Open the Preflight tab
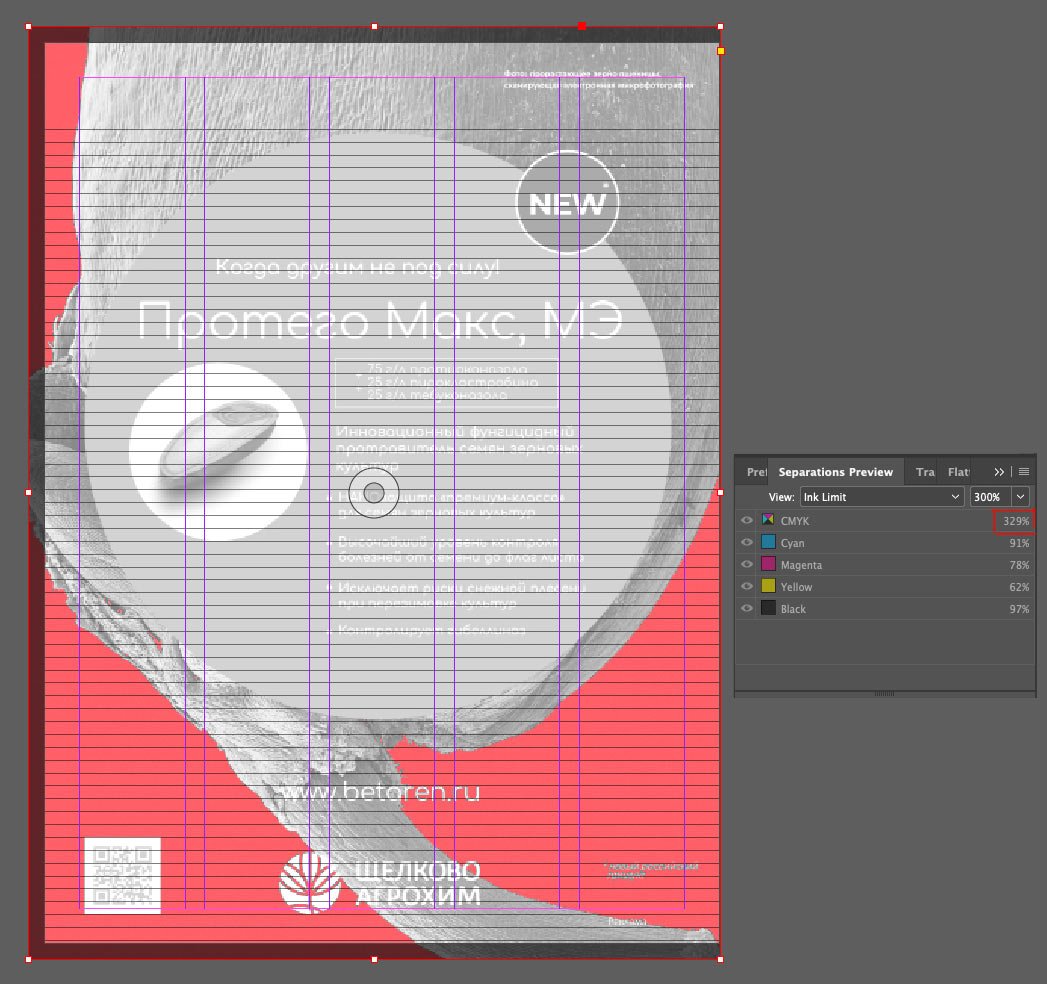Image resolution: width=1047 pixels, height=984 pixels. tap(756, 472)
